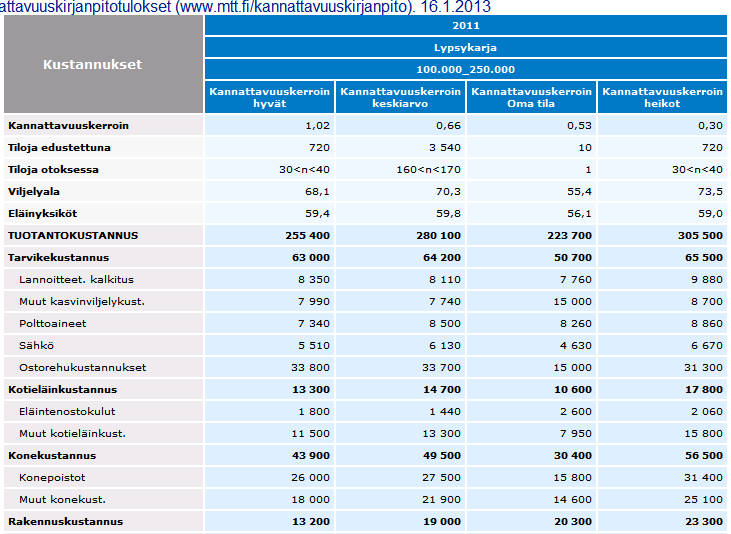Select Kannattavuuskerroin Oma tila column header
Screen dimensions: 731x534
coord(531,97)
